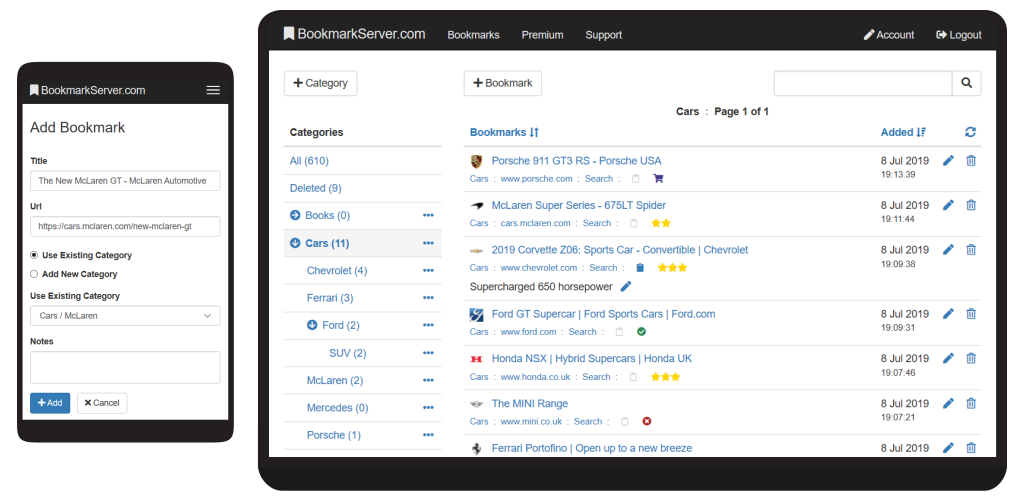1024x500 pixels.
Task: Click the refresh icon in bookmarks header
Action: click(970, 133)
